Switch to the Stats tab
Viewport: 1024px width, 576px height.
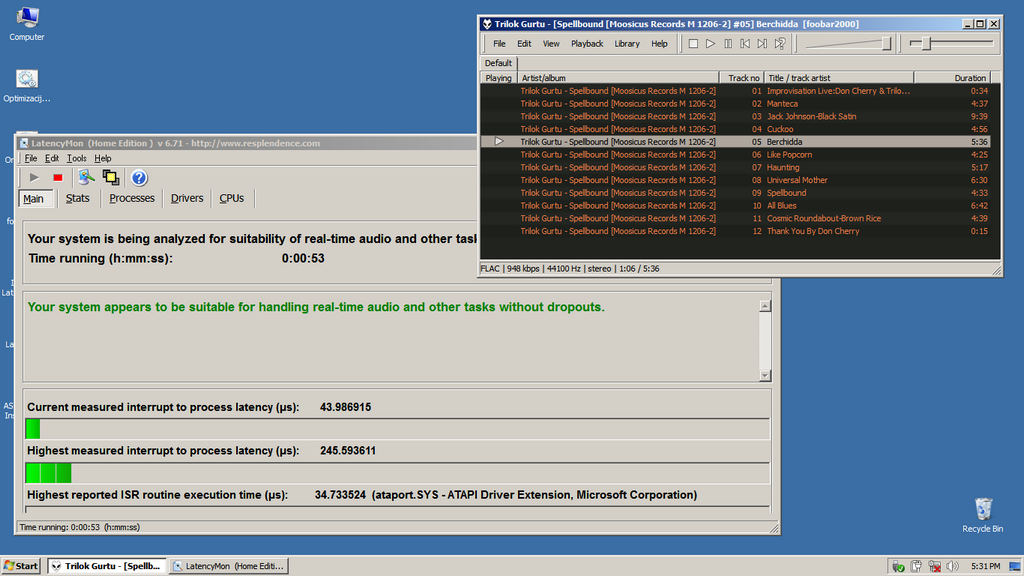coord(77,199)
